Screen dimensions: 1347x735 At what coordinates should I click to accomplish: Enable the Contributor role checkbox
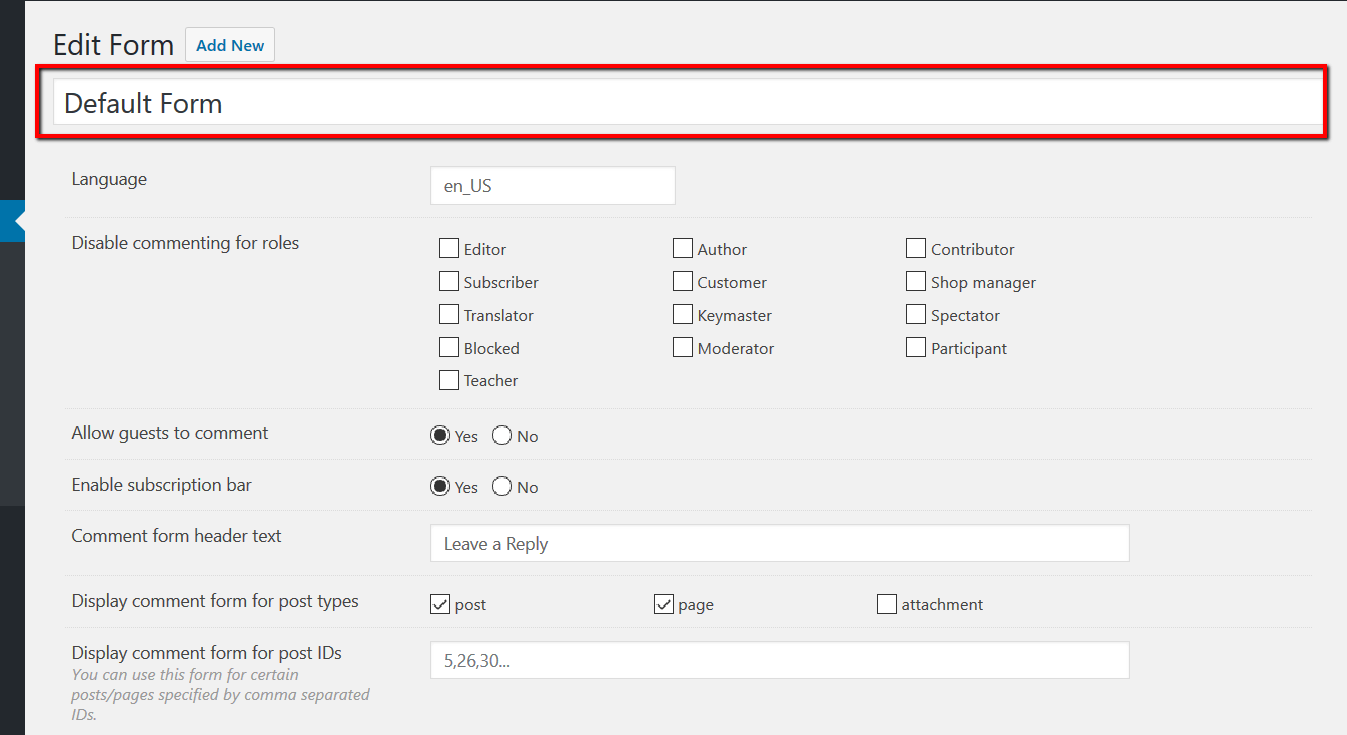click(x=916, y=249)
